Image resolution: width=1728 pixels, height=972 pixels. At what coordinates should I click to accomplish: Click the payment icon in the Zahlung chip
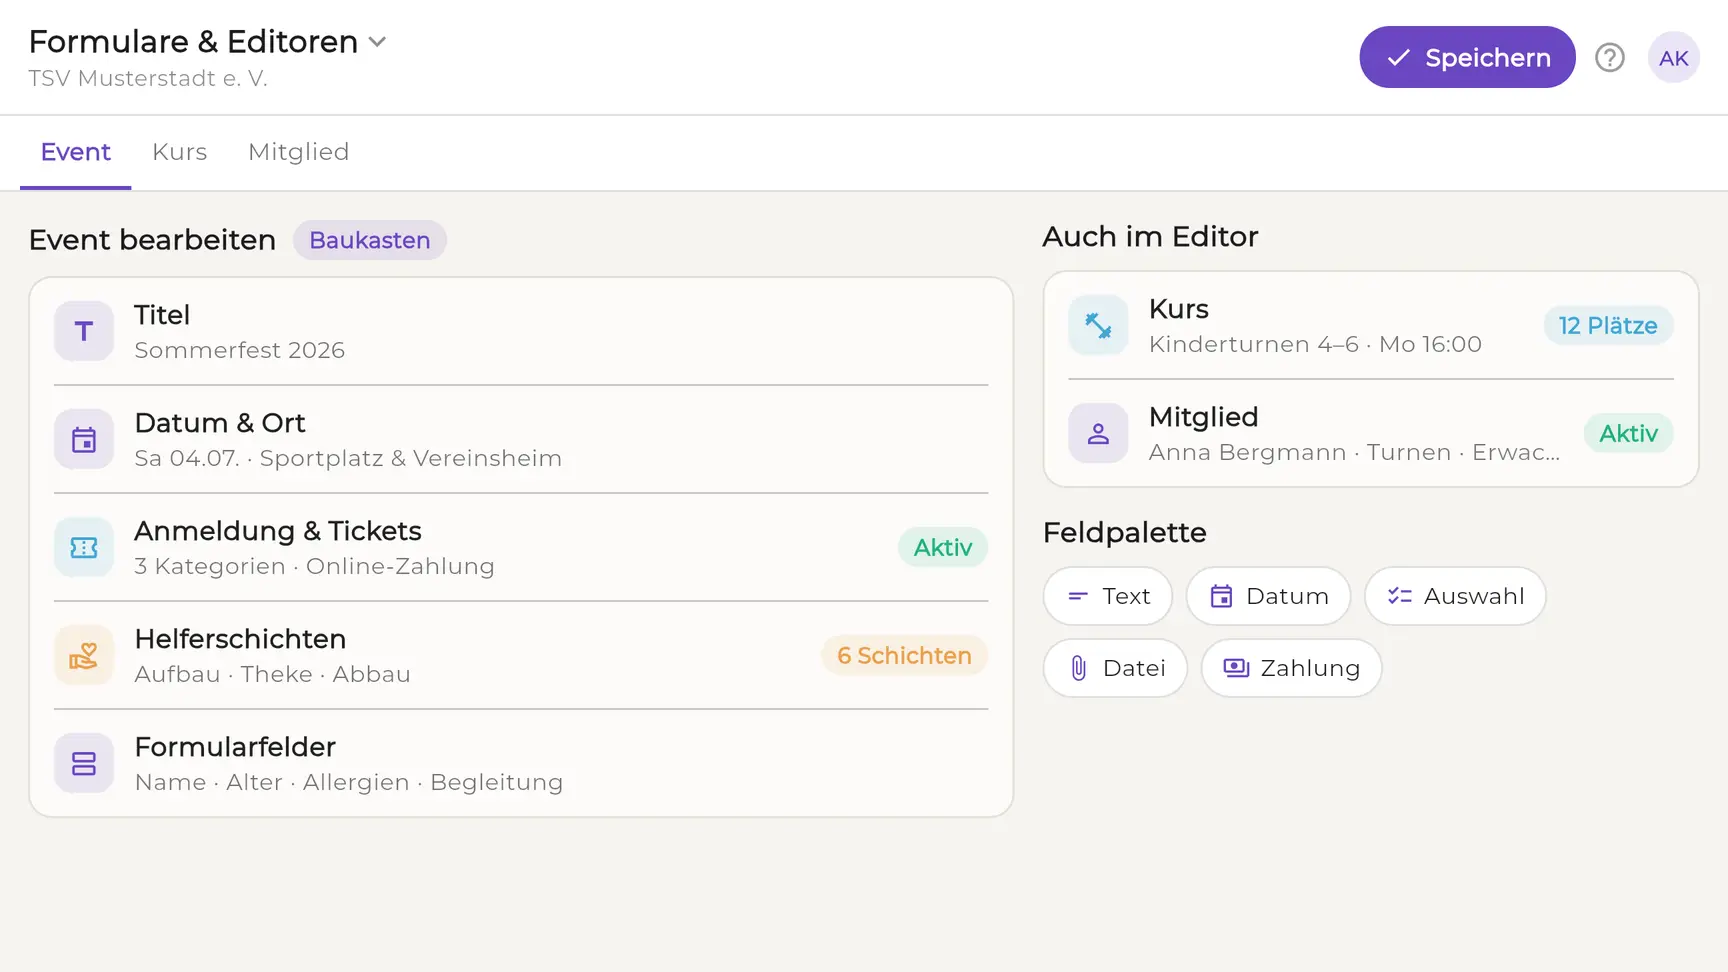coord(1236,668)
